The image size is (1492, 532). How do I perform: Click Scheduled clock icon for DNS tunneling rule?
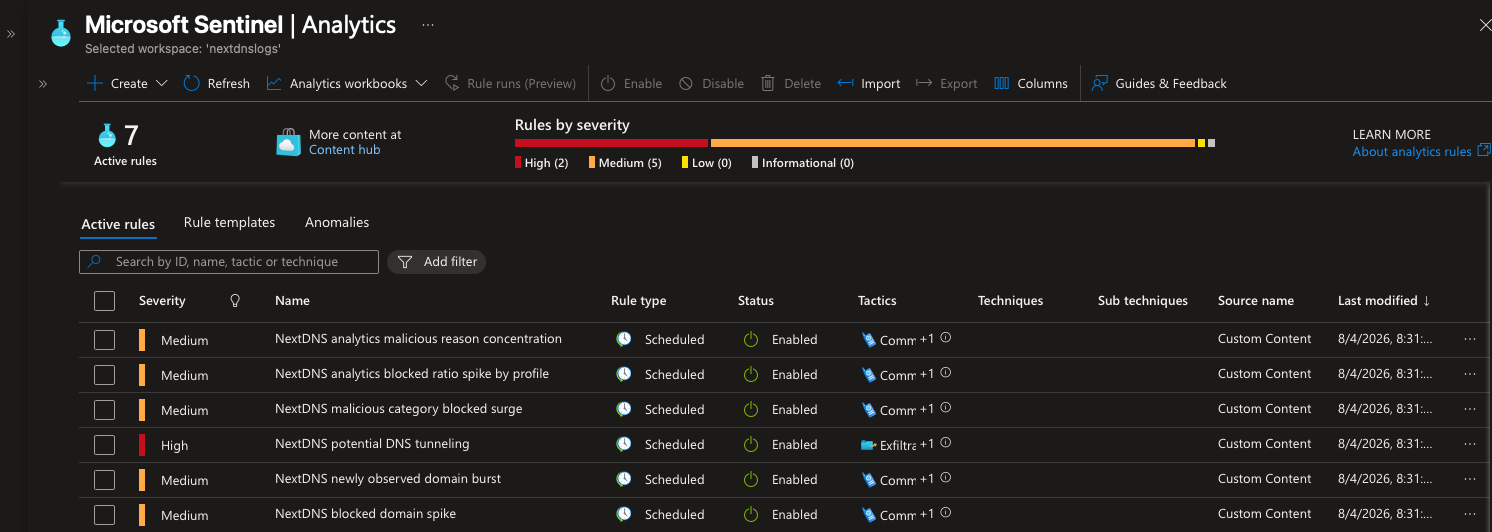point(624,444)
